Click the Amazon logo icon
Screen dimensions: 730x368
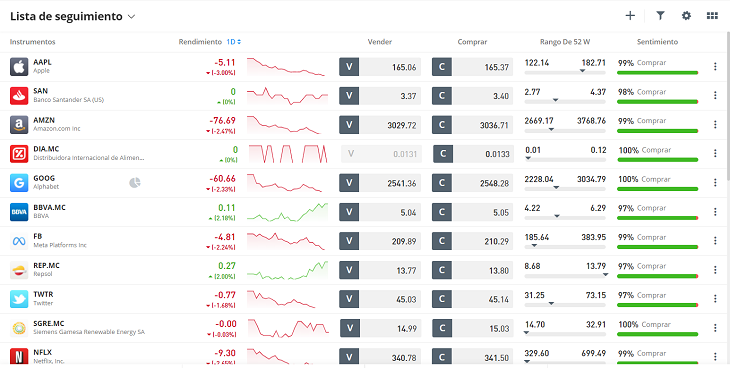tap(19, 125)
